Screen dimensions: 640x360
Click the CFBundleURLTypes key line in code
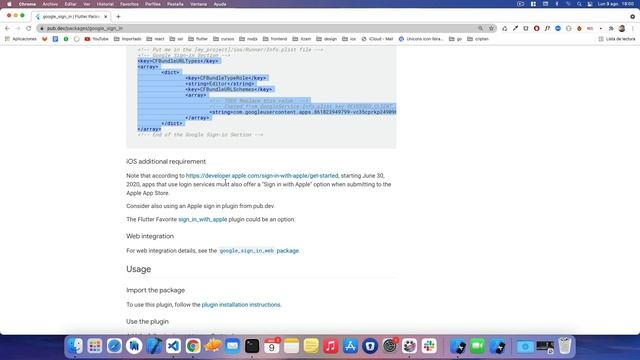pos(178,61)
